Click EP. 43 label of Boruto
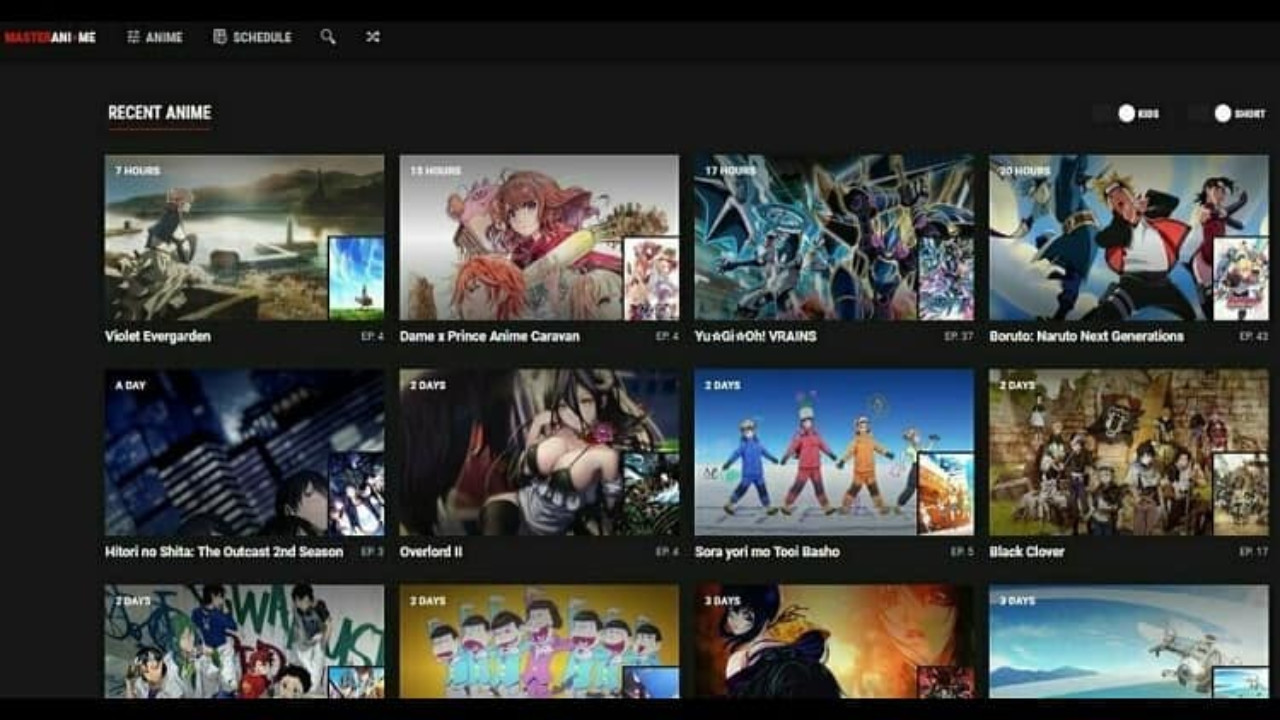The image size is (1280, 720). point(1254,337)
